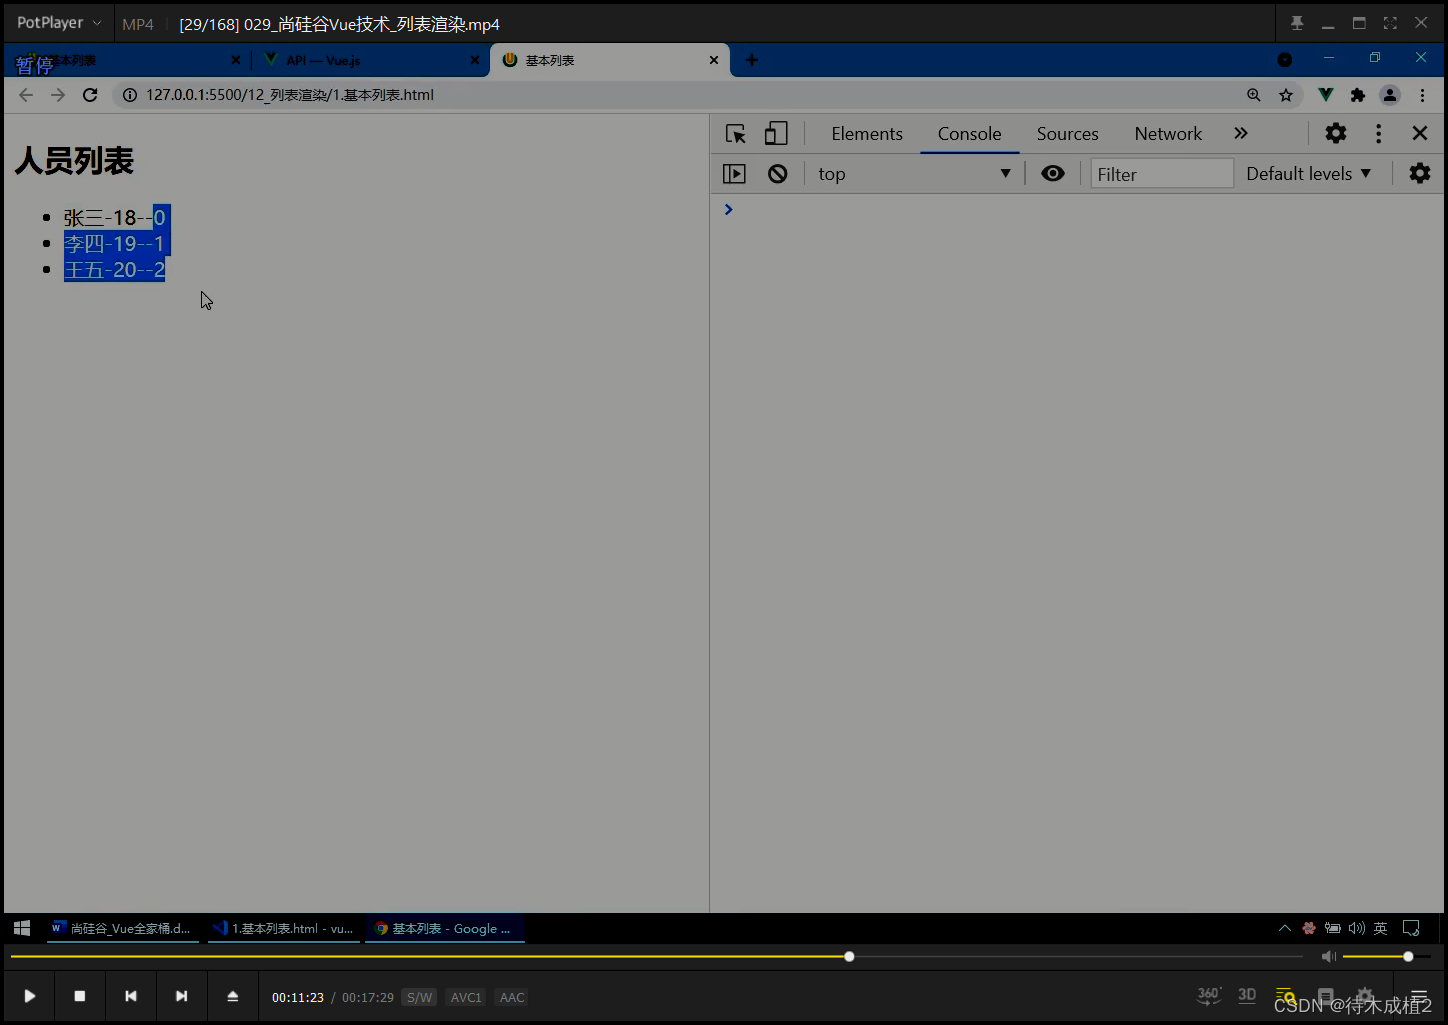The width and height of the screenshot is (1448, 1025).
Task: Open Word document in taskbar
Action: [122, 928]
